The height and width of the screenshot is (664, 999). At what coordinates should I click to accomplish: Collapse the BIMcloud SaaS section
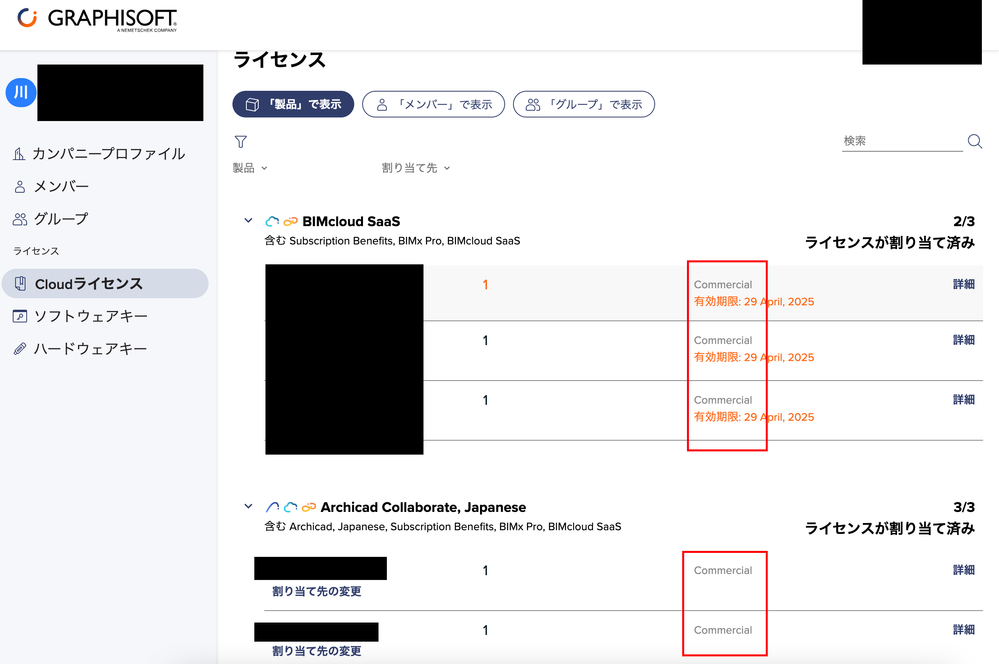[x=248, y=220]
